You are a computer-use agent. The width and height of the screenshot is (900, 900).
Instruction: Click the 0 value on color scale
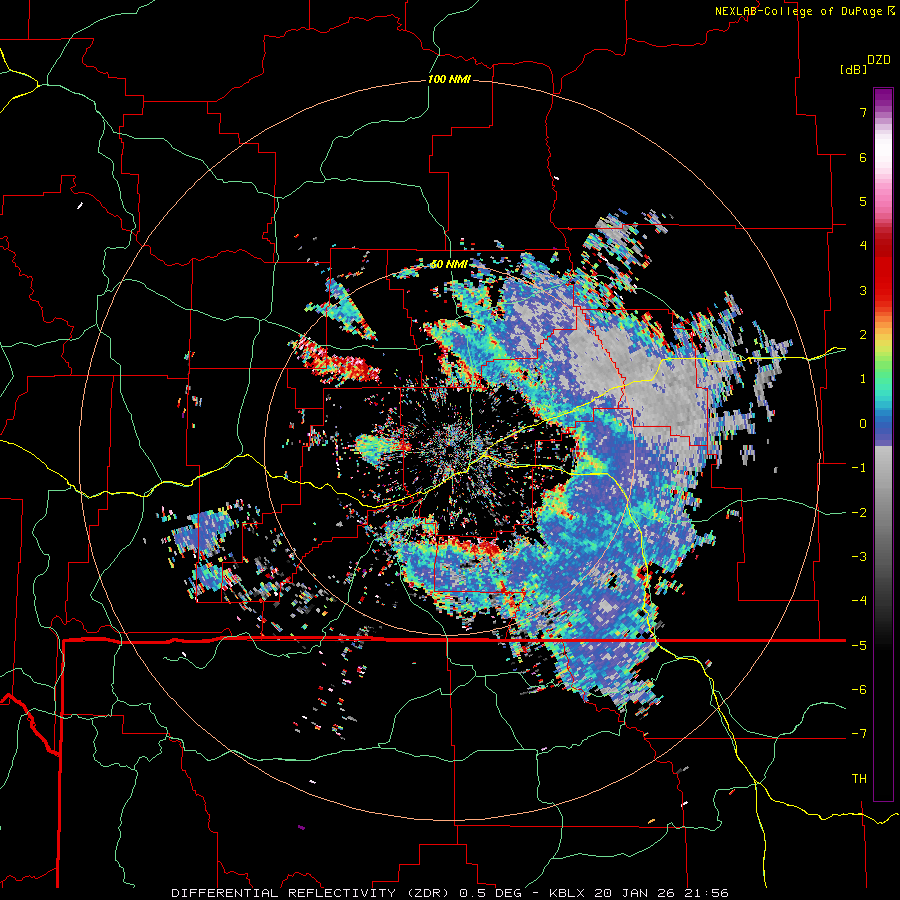click(863, 424)
